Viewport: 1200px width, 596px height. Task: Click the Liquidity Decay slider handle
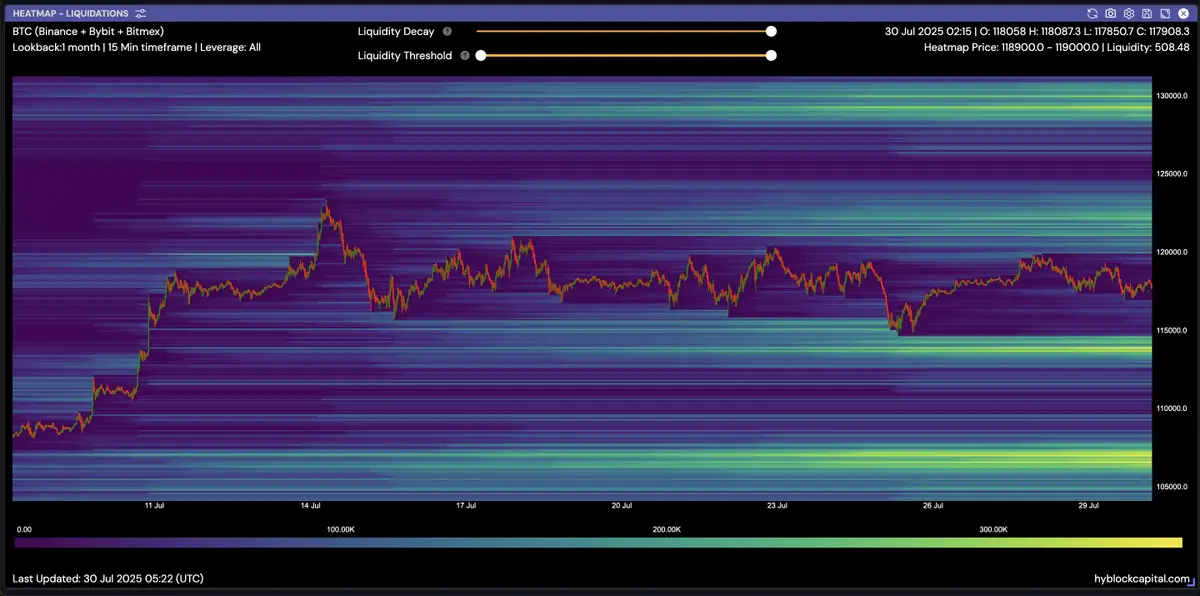pos(771,31)
